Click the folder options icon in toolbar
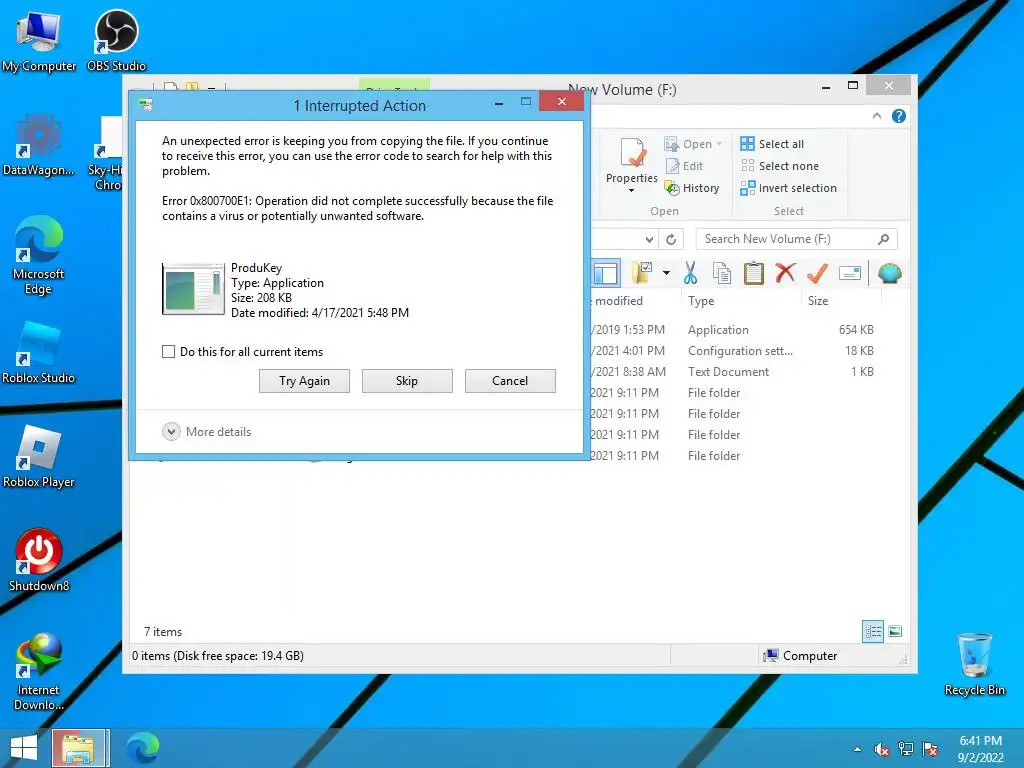 point(642,273)
